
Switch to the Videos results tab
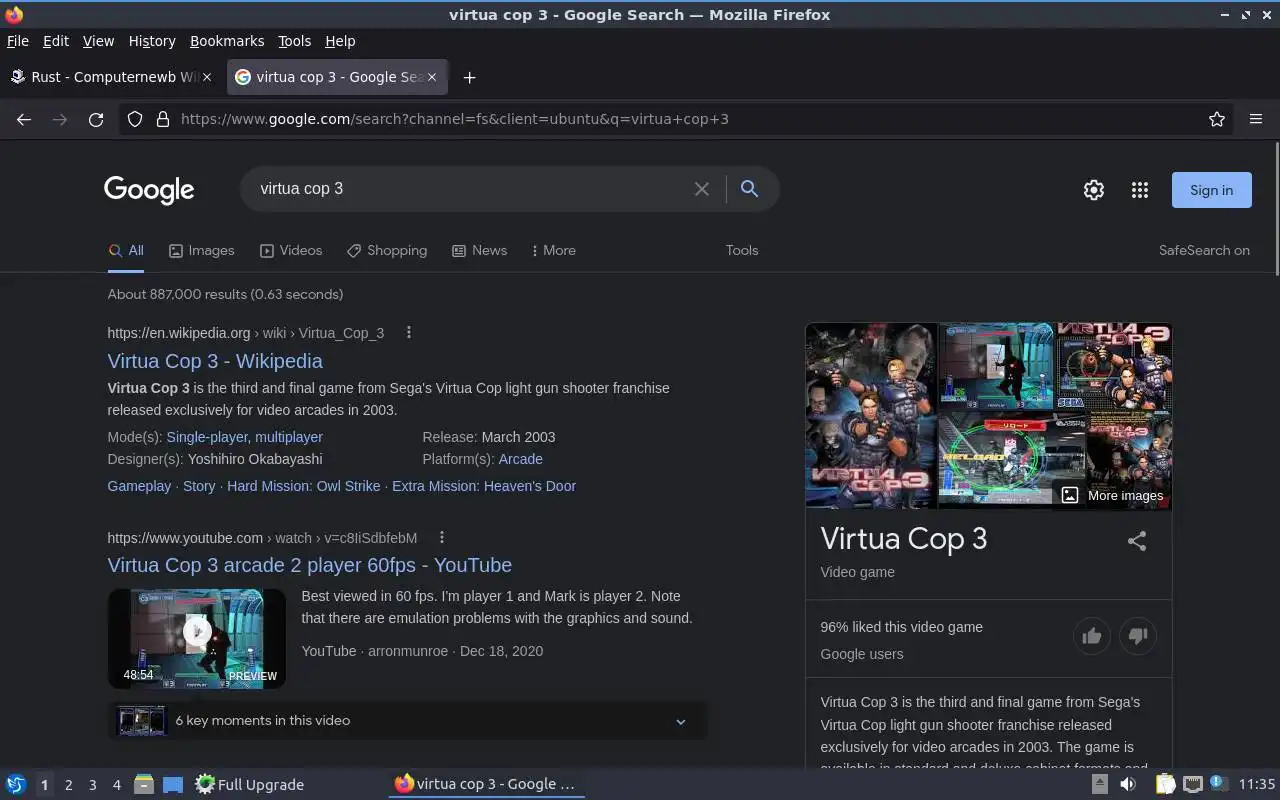(291, 250)
